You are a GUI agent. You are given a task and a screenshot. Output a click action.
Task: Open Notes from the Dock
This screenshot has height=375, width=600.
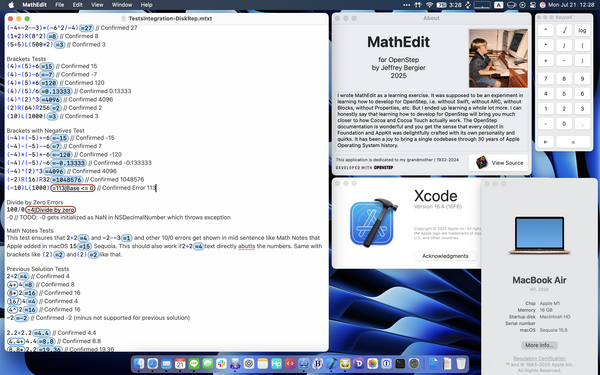pos(263,363)
